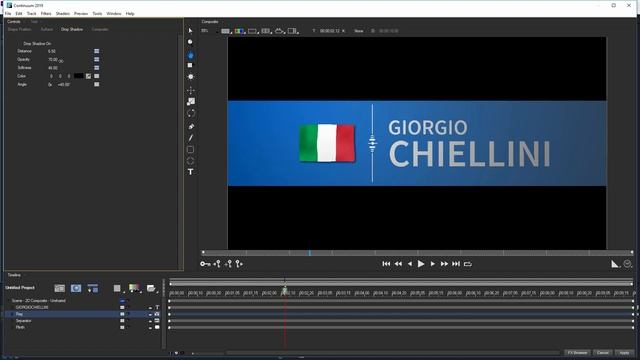Click the key icon below the viewer

point(205,264)
